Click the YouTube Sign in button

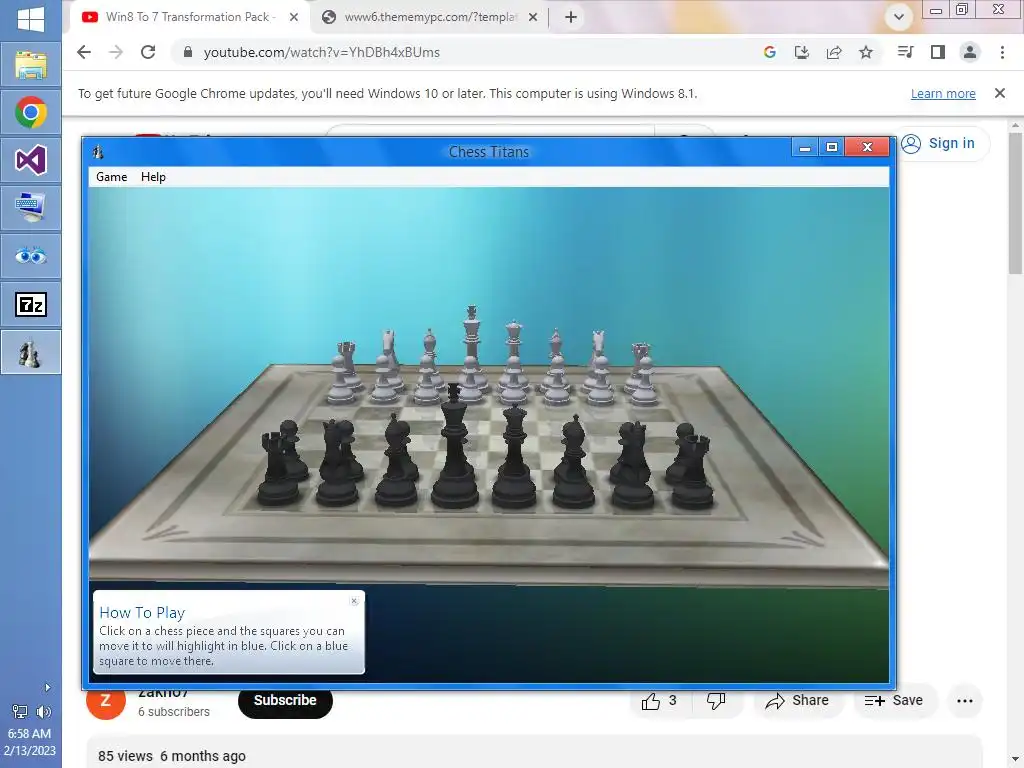coord(940,144)
